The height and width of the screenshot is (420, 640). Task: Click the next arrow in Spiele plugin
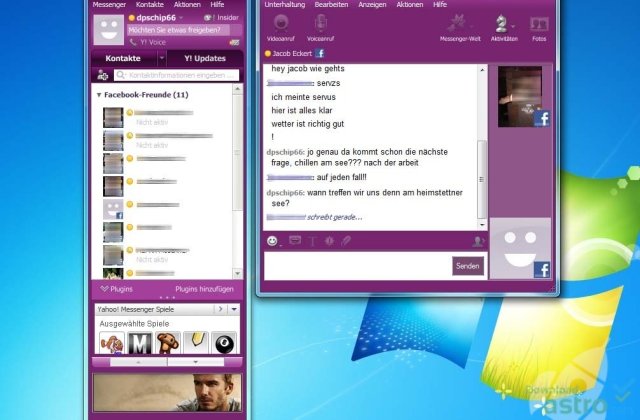tap(220, 309)
